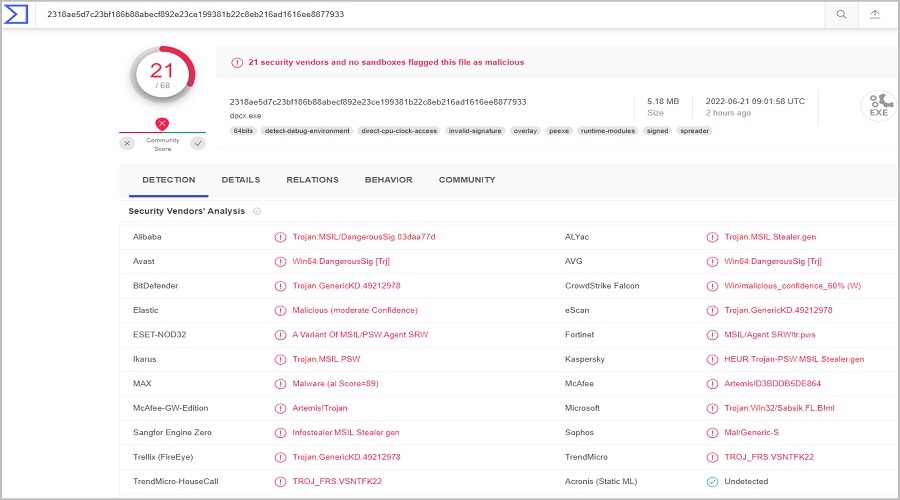Click the Trojan:Win32/Sabsik.FL.B!ml detection

[779, 408]
